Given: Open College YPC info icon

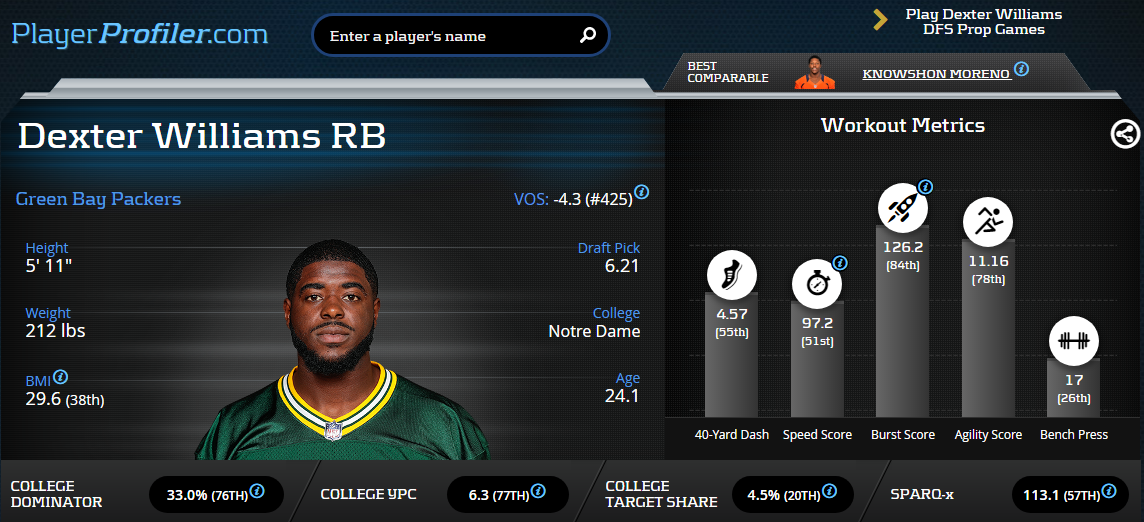Looking at the screenshot, I should click(x=538, y=491).
